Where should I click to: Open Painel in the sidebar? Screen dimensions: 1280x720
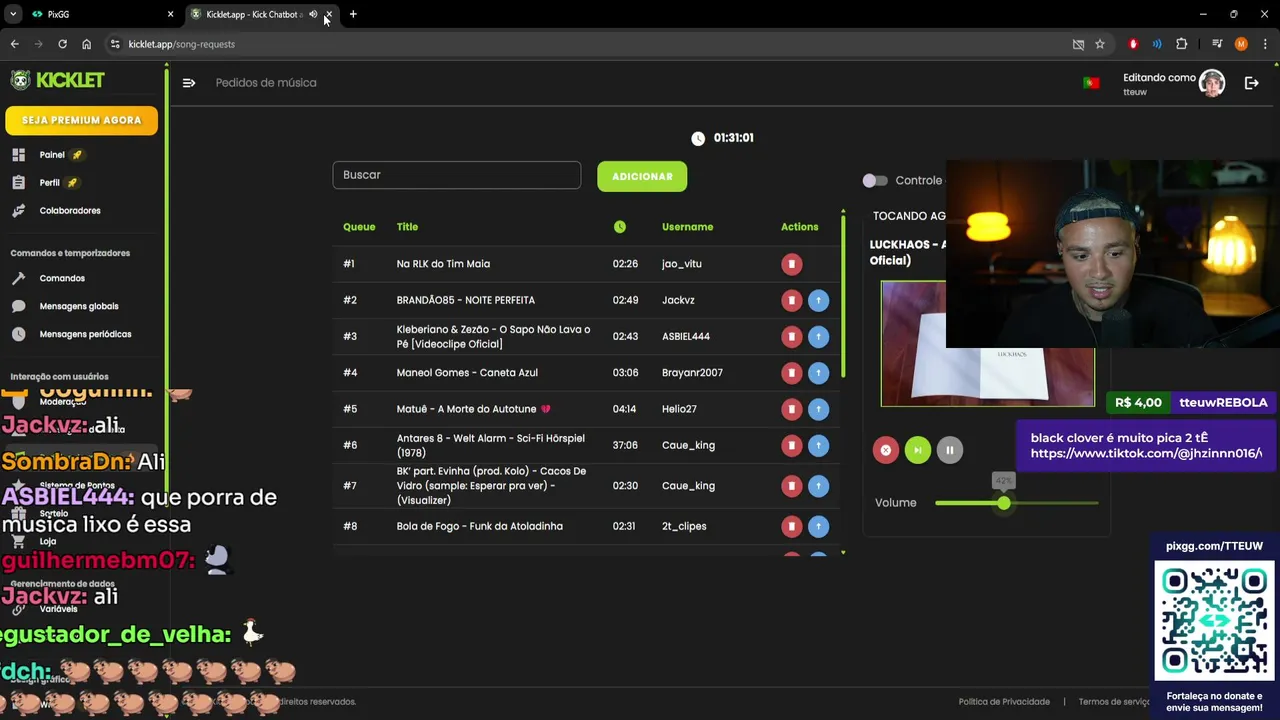pos(52,155)
